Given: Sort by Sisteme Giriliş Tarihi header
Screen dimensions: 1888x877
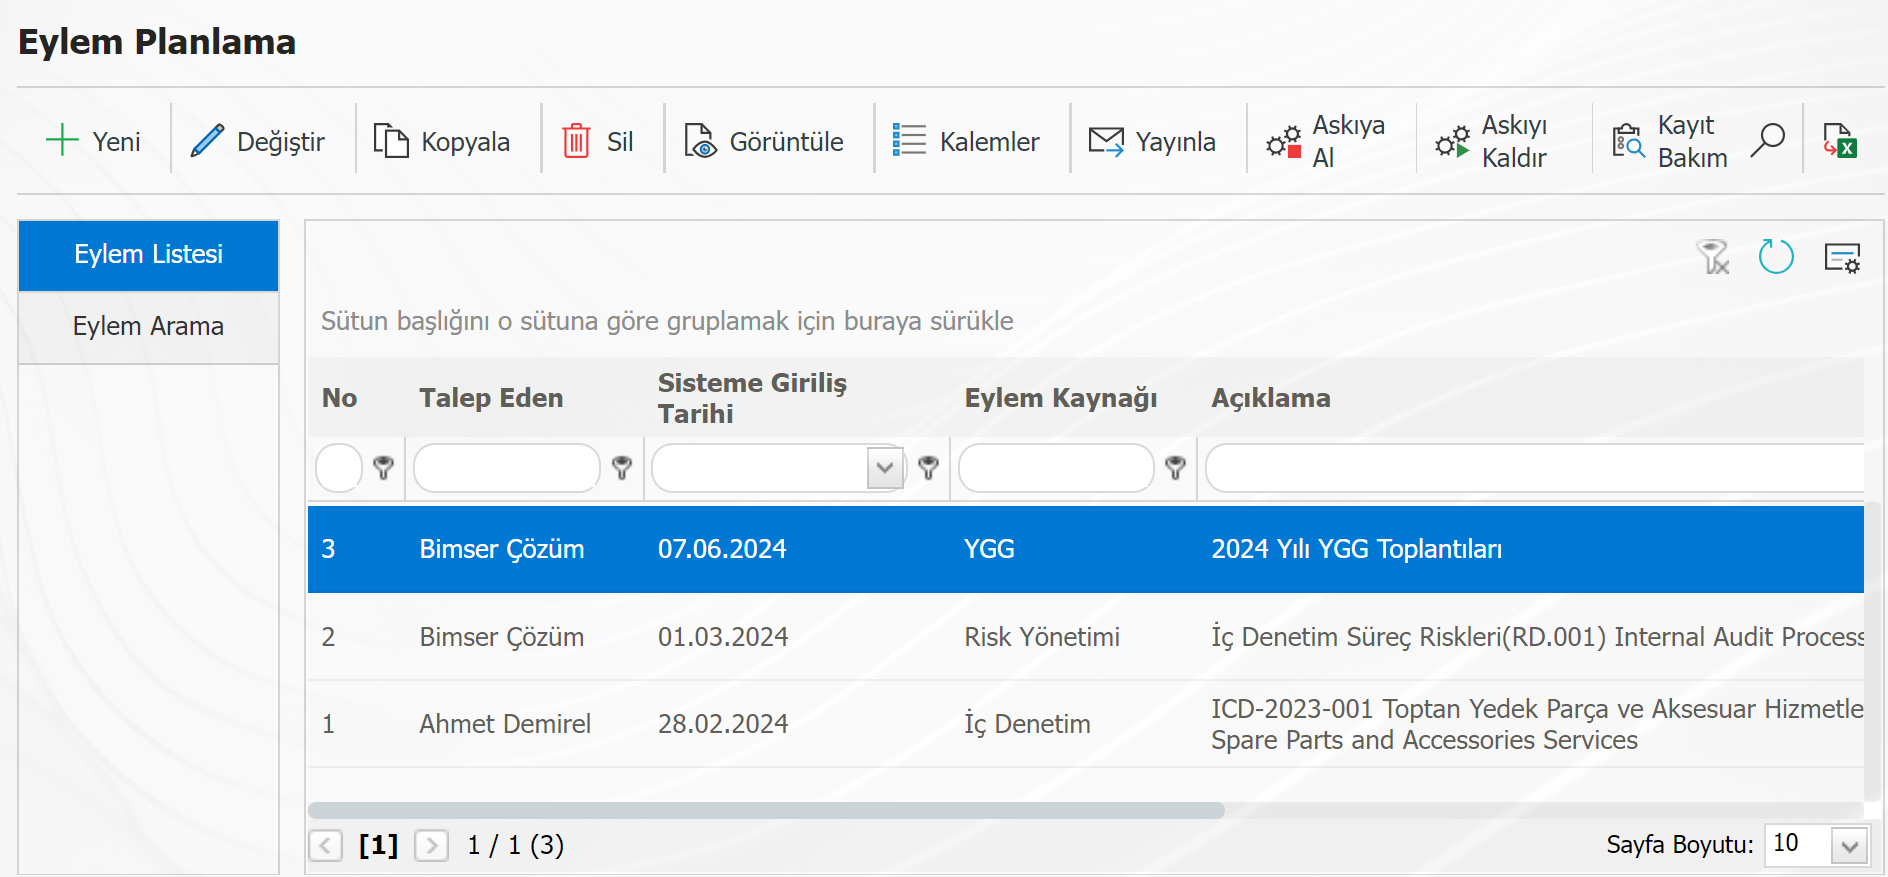Looking at the screenshot, I should [752, 398].
